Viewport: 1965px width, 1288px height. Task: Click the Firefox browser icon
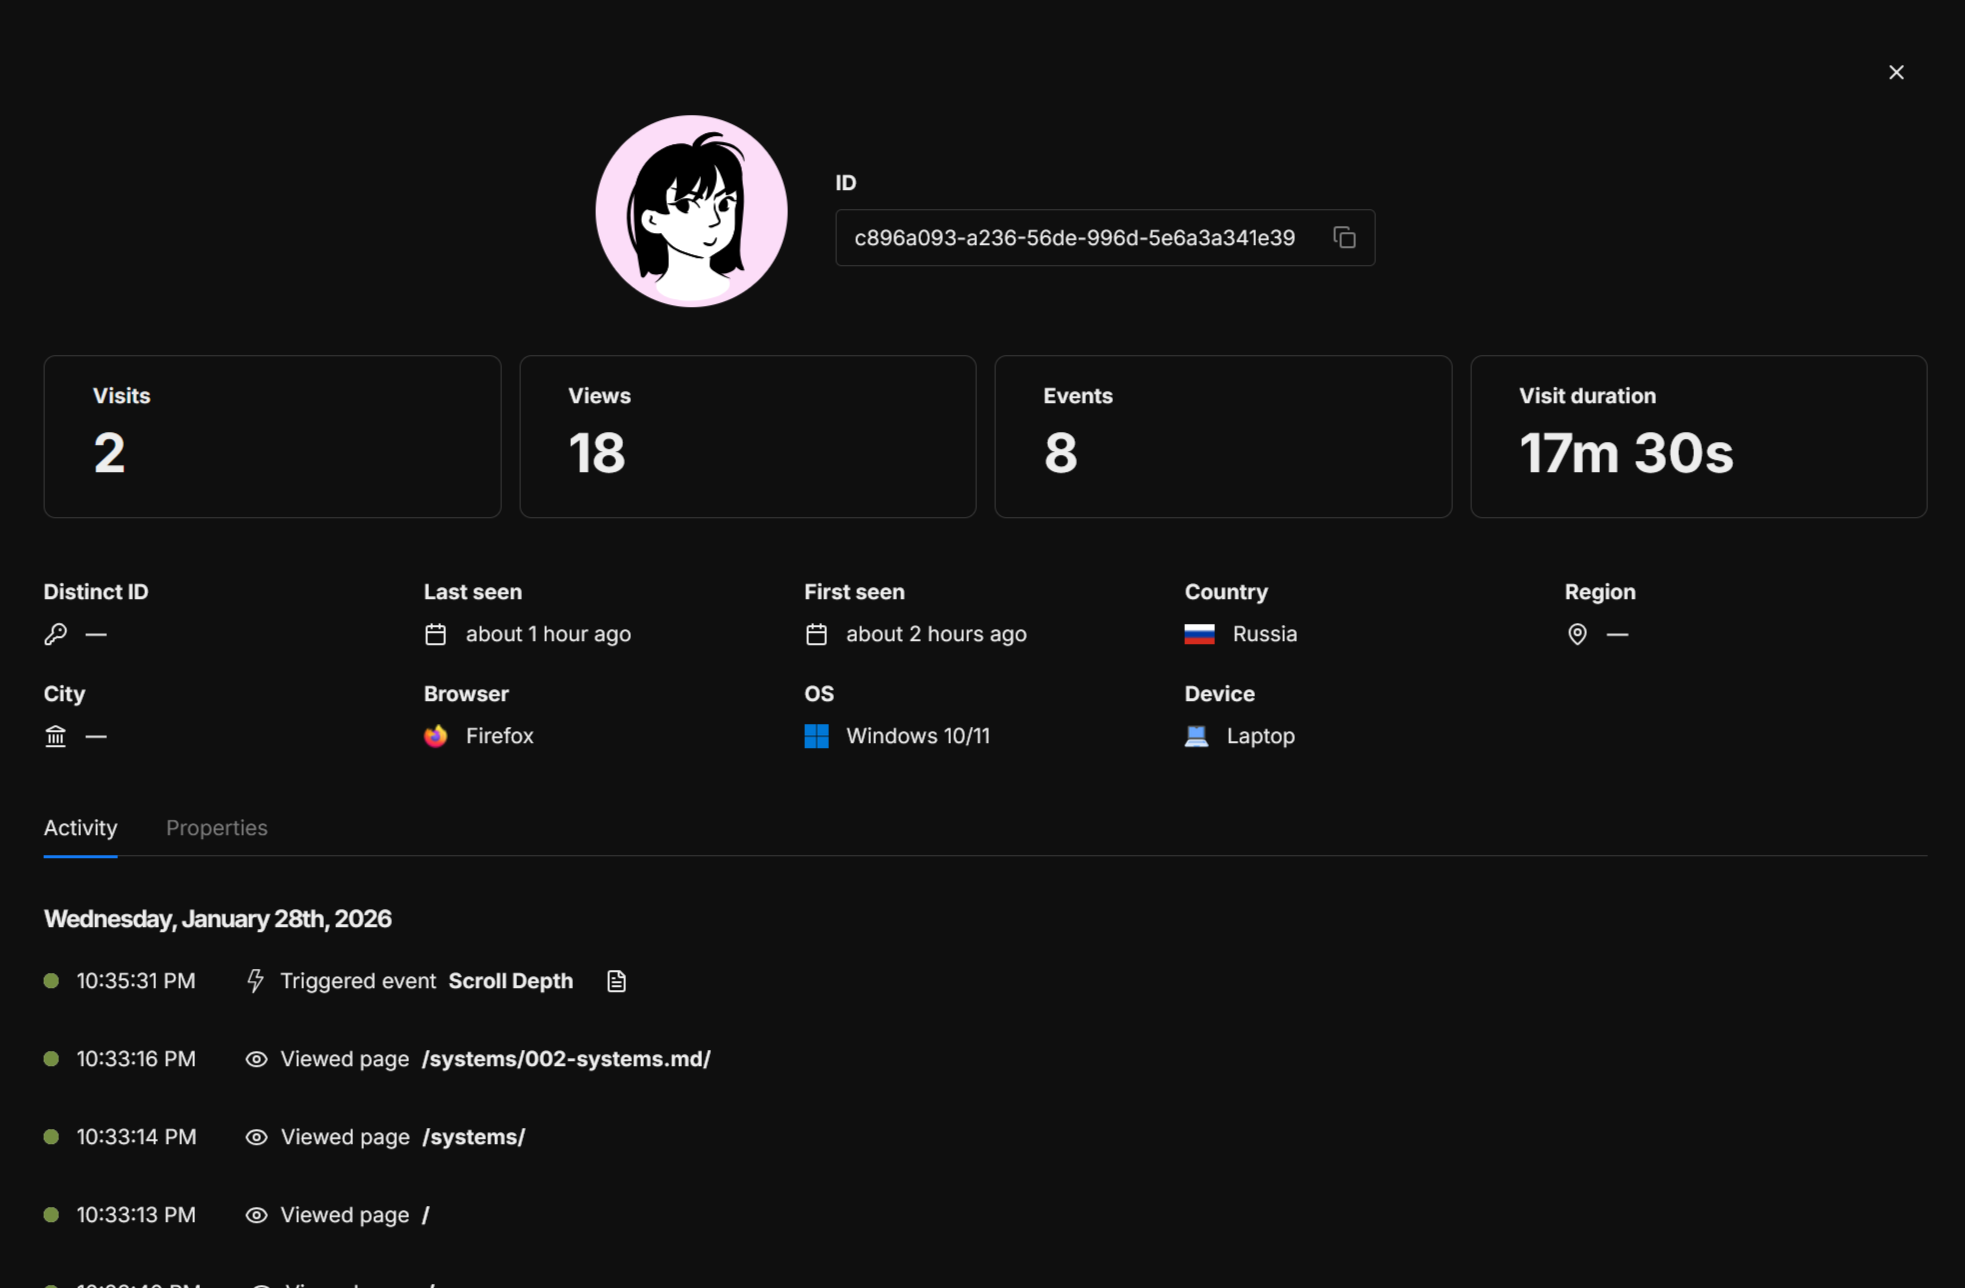(436, 736)
